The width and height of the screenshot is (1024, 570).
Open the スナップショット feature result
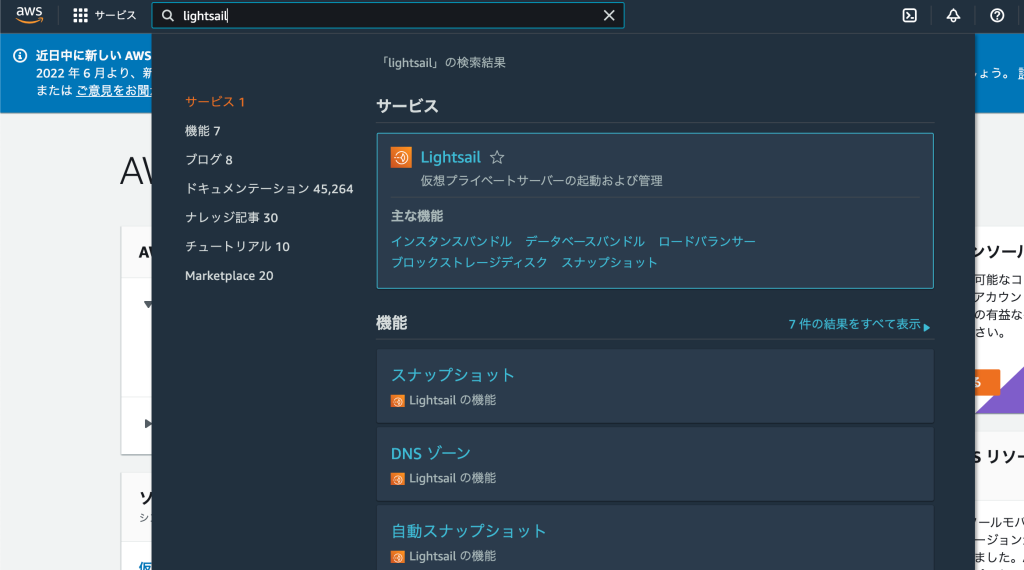(x=453, y=375)
